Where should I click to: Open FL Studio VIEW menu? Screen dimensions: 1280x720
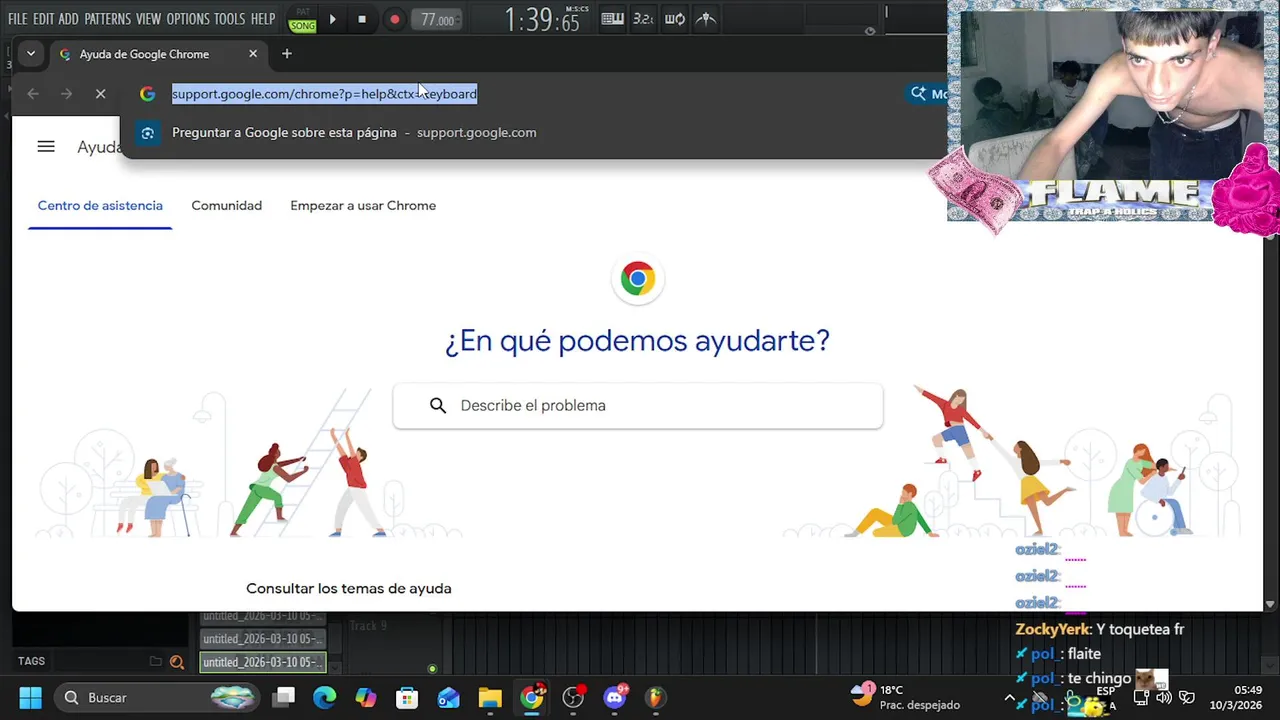[148, 19]
